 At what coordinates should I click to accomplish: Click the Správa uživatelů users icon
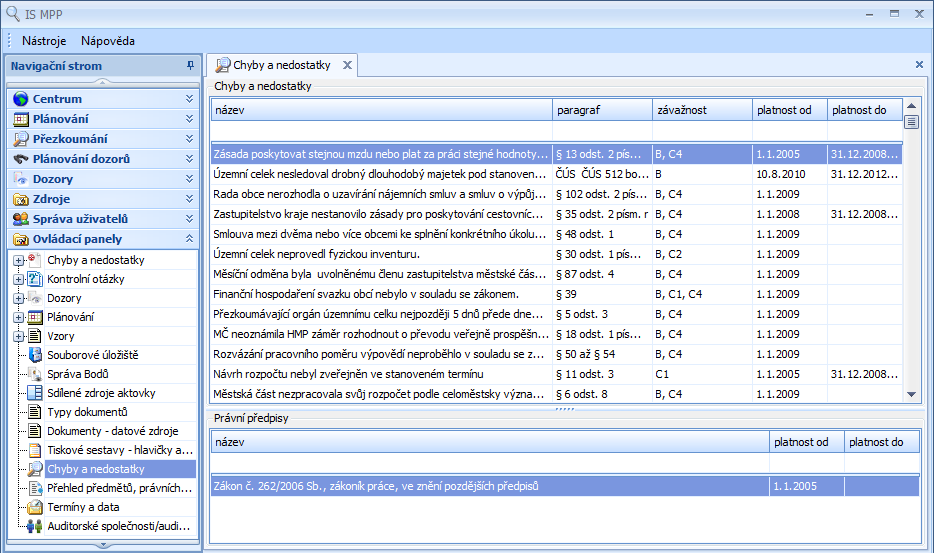point(21,219)
